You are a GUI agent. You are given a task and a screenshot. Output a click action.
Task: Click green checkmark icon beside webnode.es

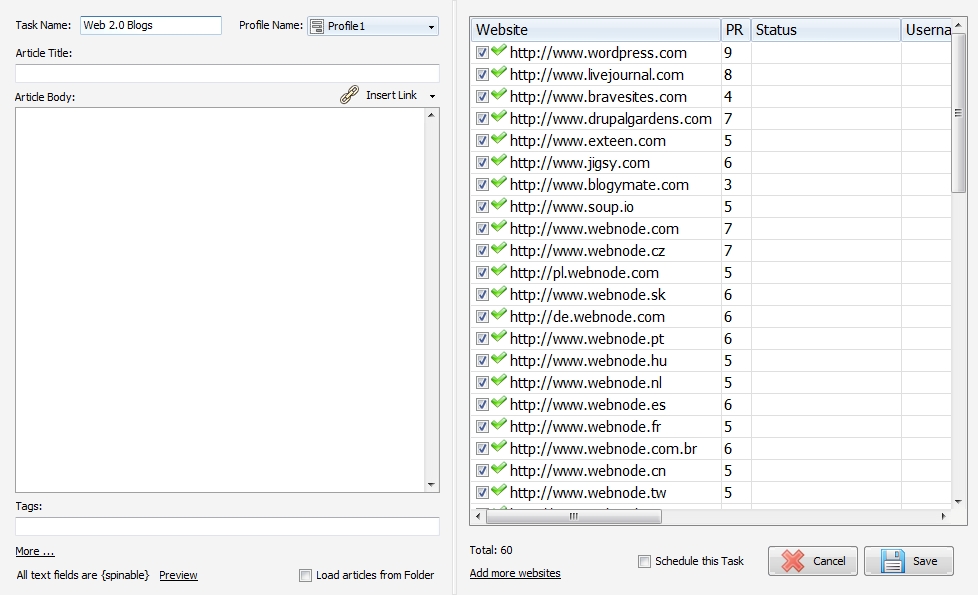point(498,402)
